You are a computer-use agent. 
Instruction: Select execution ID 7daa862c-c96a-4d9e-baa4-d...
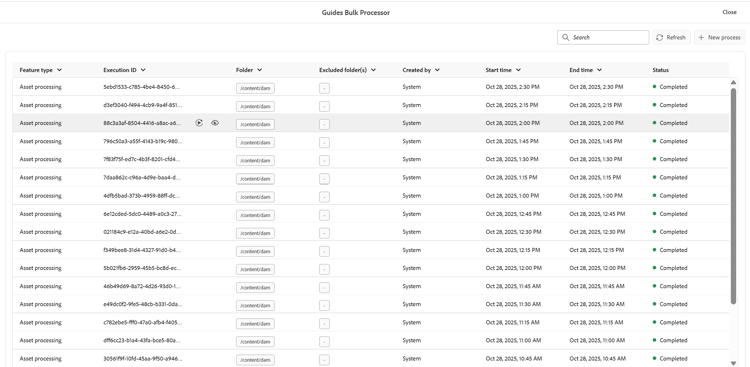click(142, 178)
